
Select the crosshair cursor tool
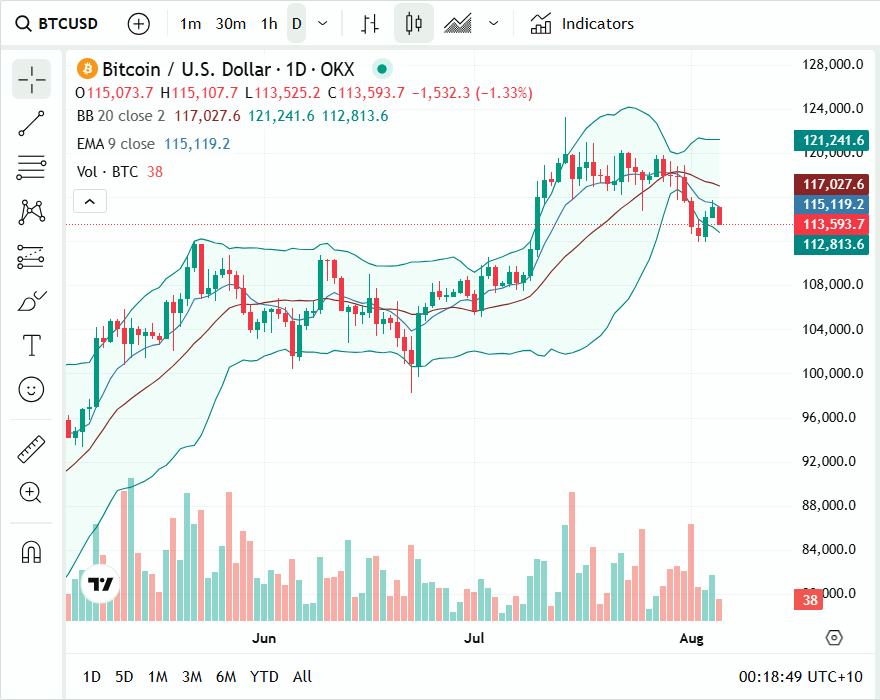point(32,79)
